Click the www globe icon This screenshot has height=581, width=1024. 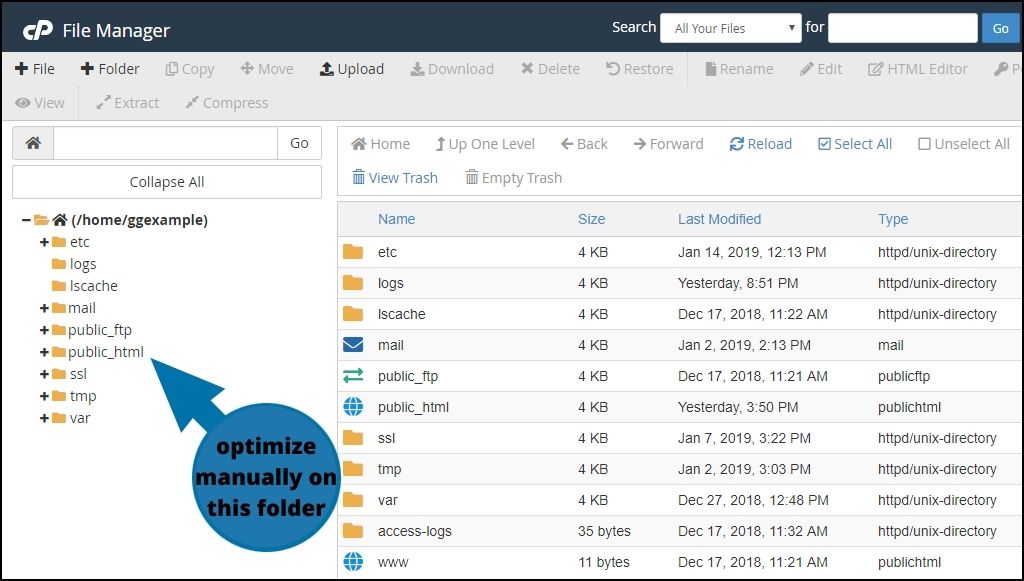click(x=353, y=561)
